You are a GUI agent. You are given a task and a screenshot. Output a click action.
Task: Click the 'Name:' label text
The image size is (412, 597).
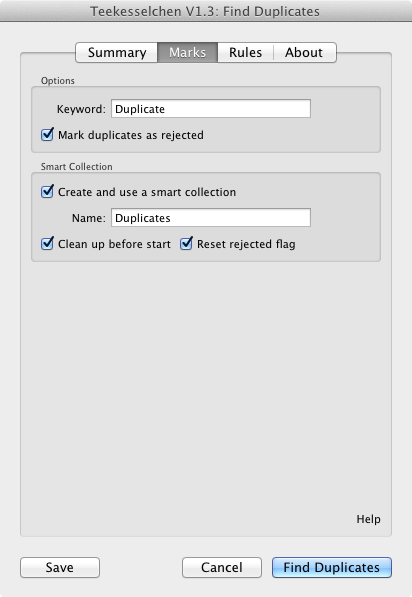(x=89, y=218)
